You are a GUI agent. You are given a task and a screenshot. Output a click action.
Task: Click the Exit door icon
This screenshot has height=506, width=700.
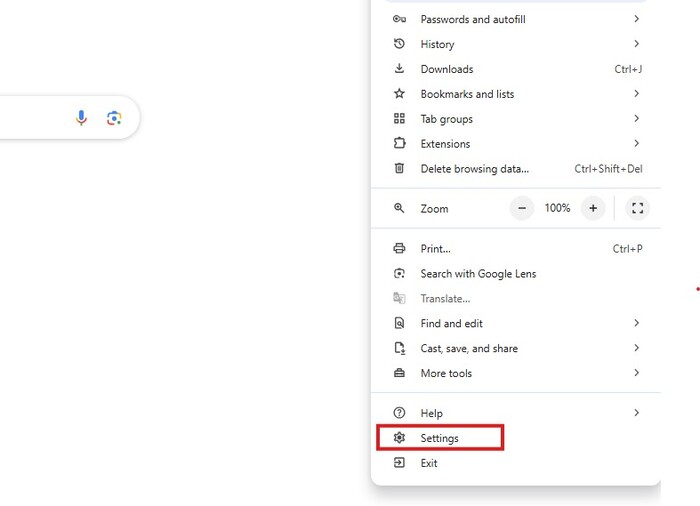(399, 463)
